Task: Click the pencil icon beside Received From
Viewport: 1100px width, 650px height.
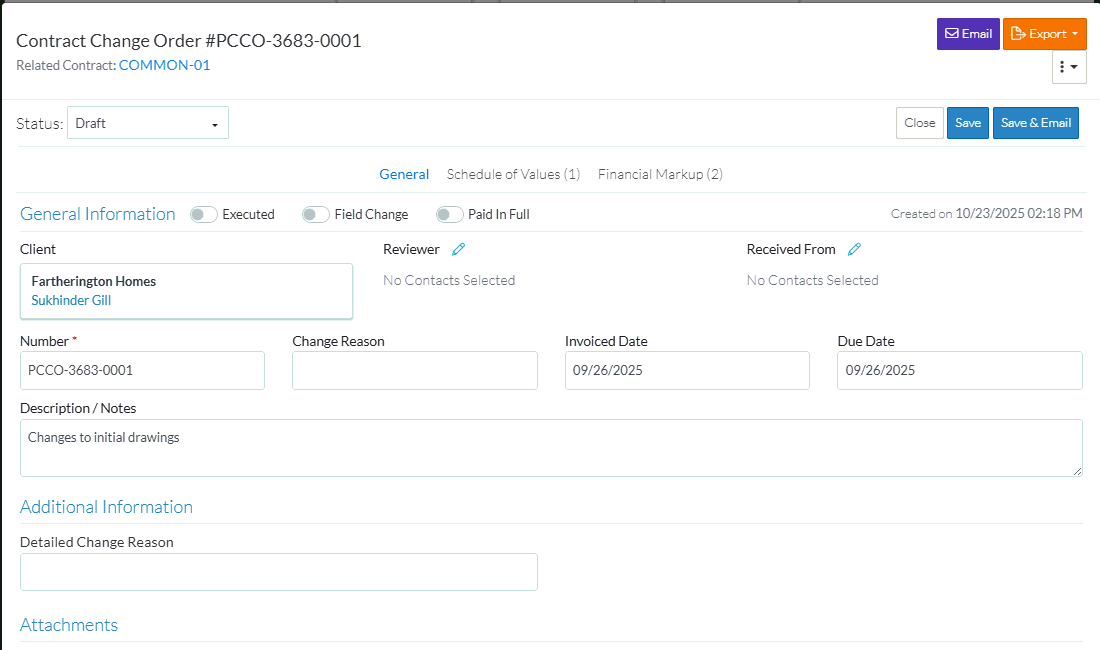Action: tap(855, 249)
